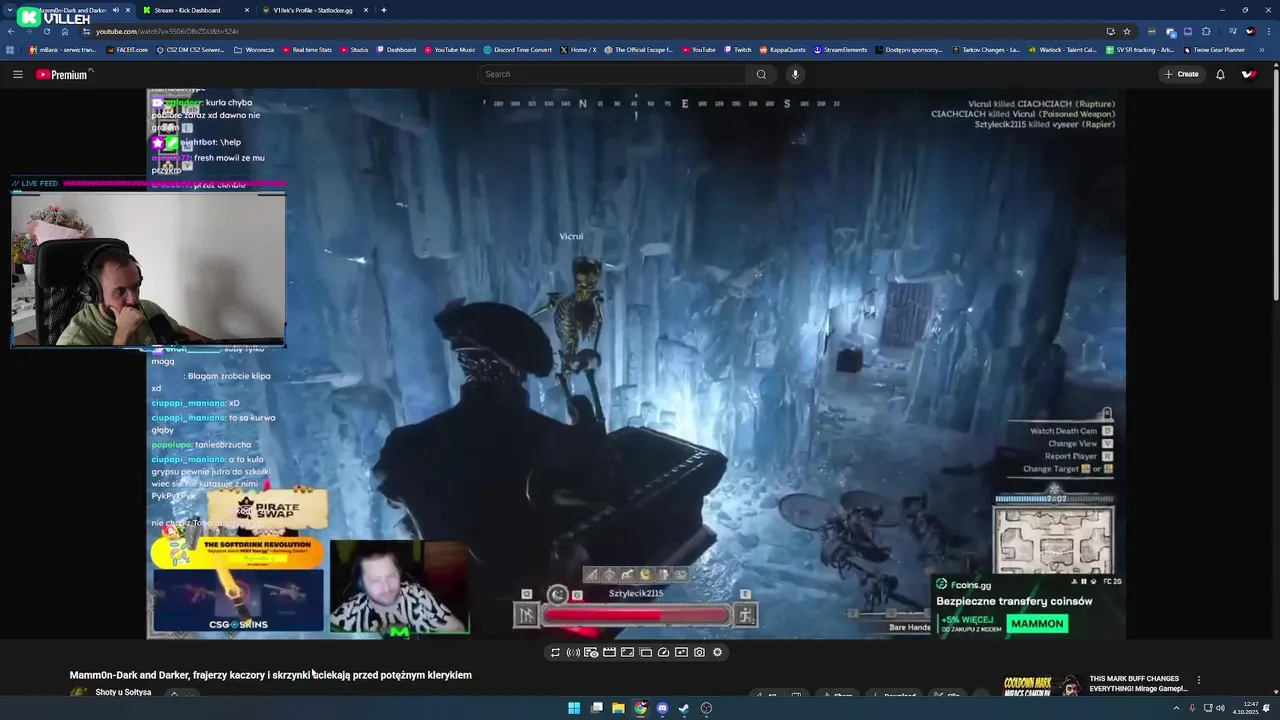
Task: Show hidden system tray icons
Action: tap(1176, 708)
